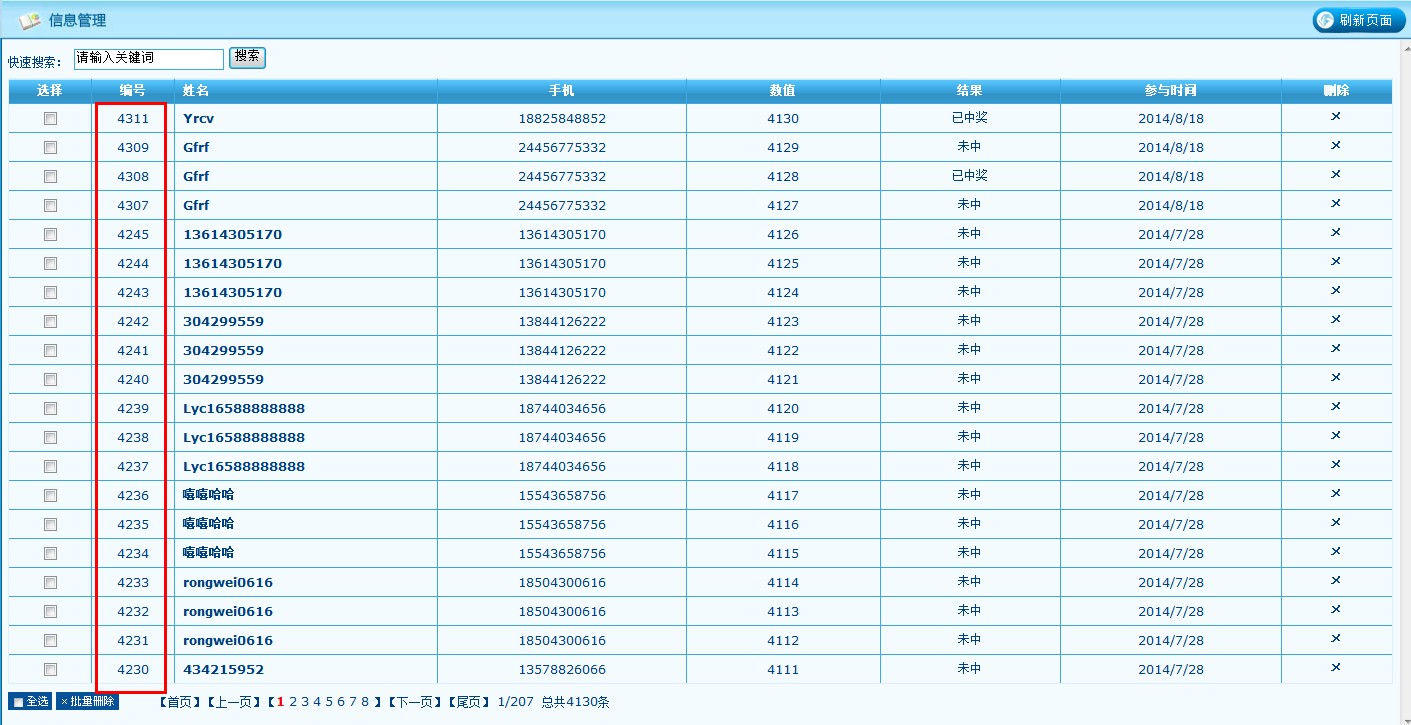1411x725 pixels.
Task: Open the name link Yrcv
Action: point(198,118)
